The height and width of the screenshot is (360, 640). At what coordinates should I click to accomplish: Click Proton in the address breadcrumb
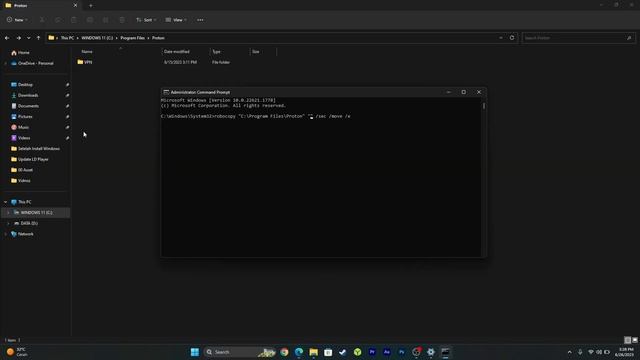click(x=158, y=38)
